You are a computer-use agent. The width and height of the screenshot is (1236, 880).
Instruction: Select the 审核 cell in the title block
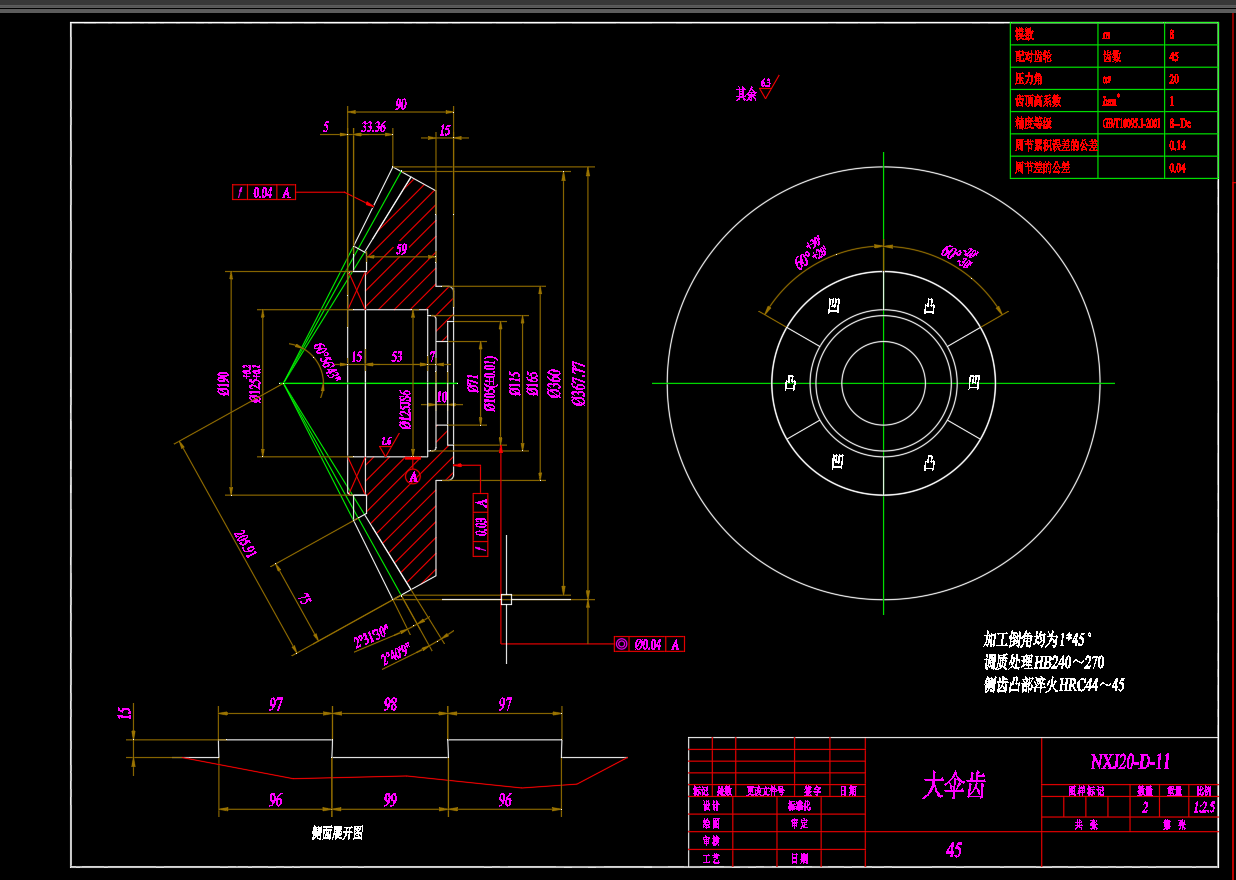pyautogui.click(x=712, y=841)
